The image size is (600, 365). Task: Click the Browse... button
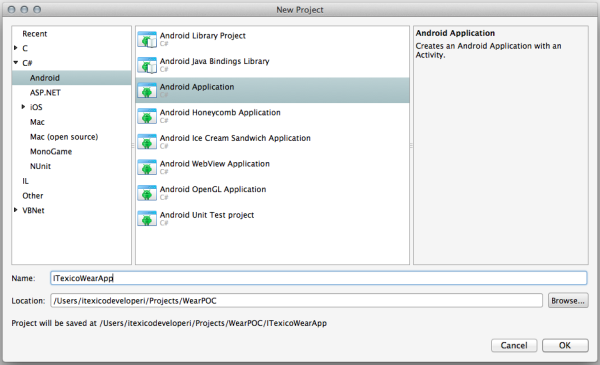(x=568, y=301)
